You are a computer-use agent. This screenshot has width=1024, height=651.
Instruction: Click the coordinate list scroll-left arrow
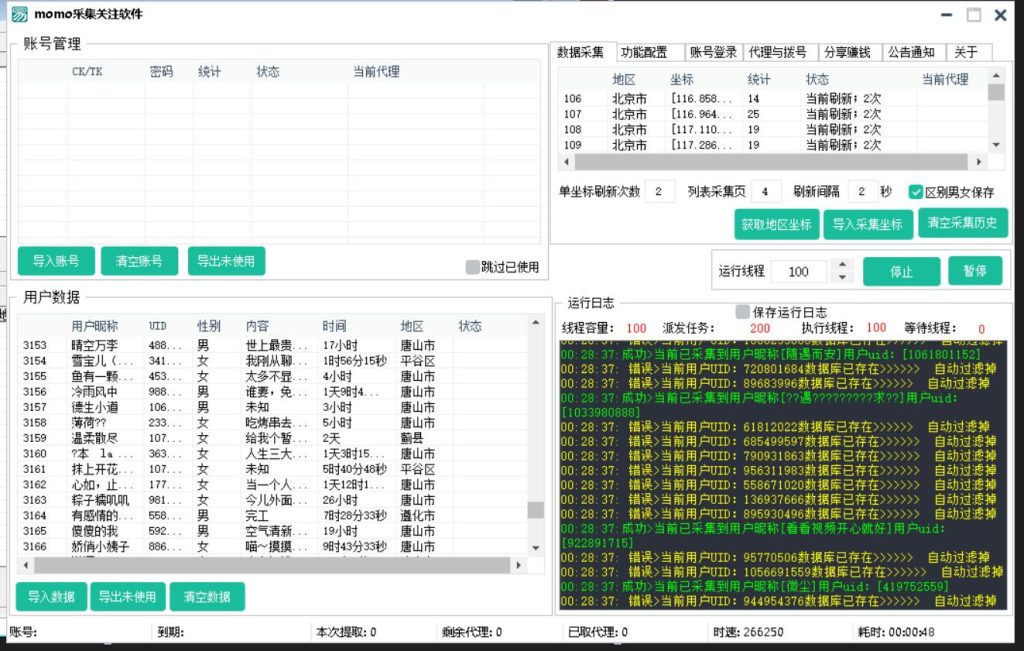pos(565,161)
